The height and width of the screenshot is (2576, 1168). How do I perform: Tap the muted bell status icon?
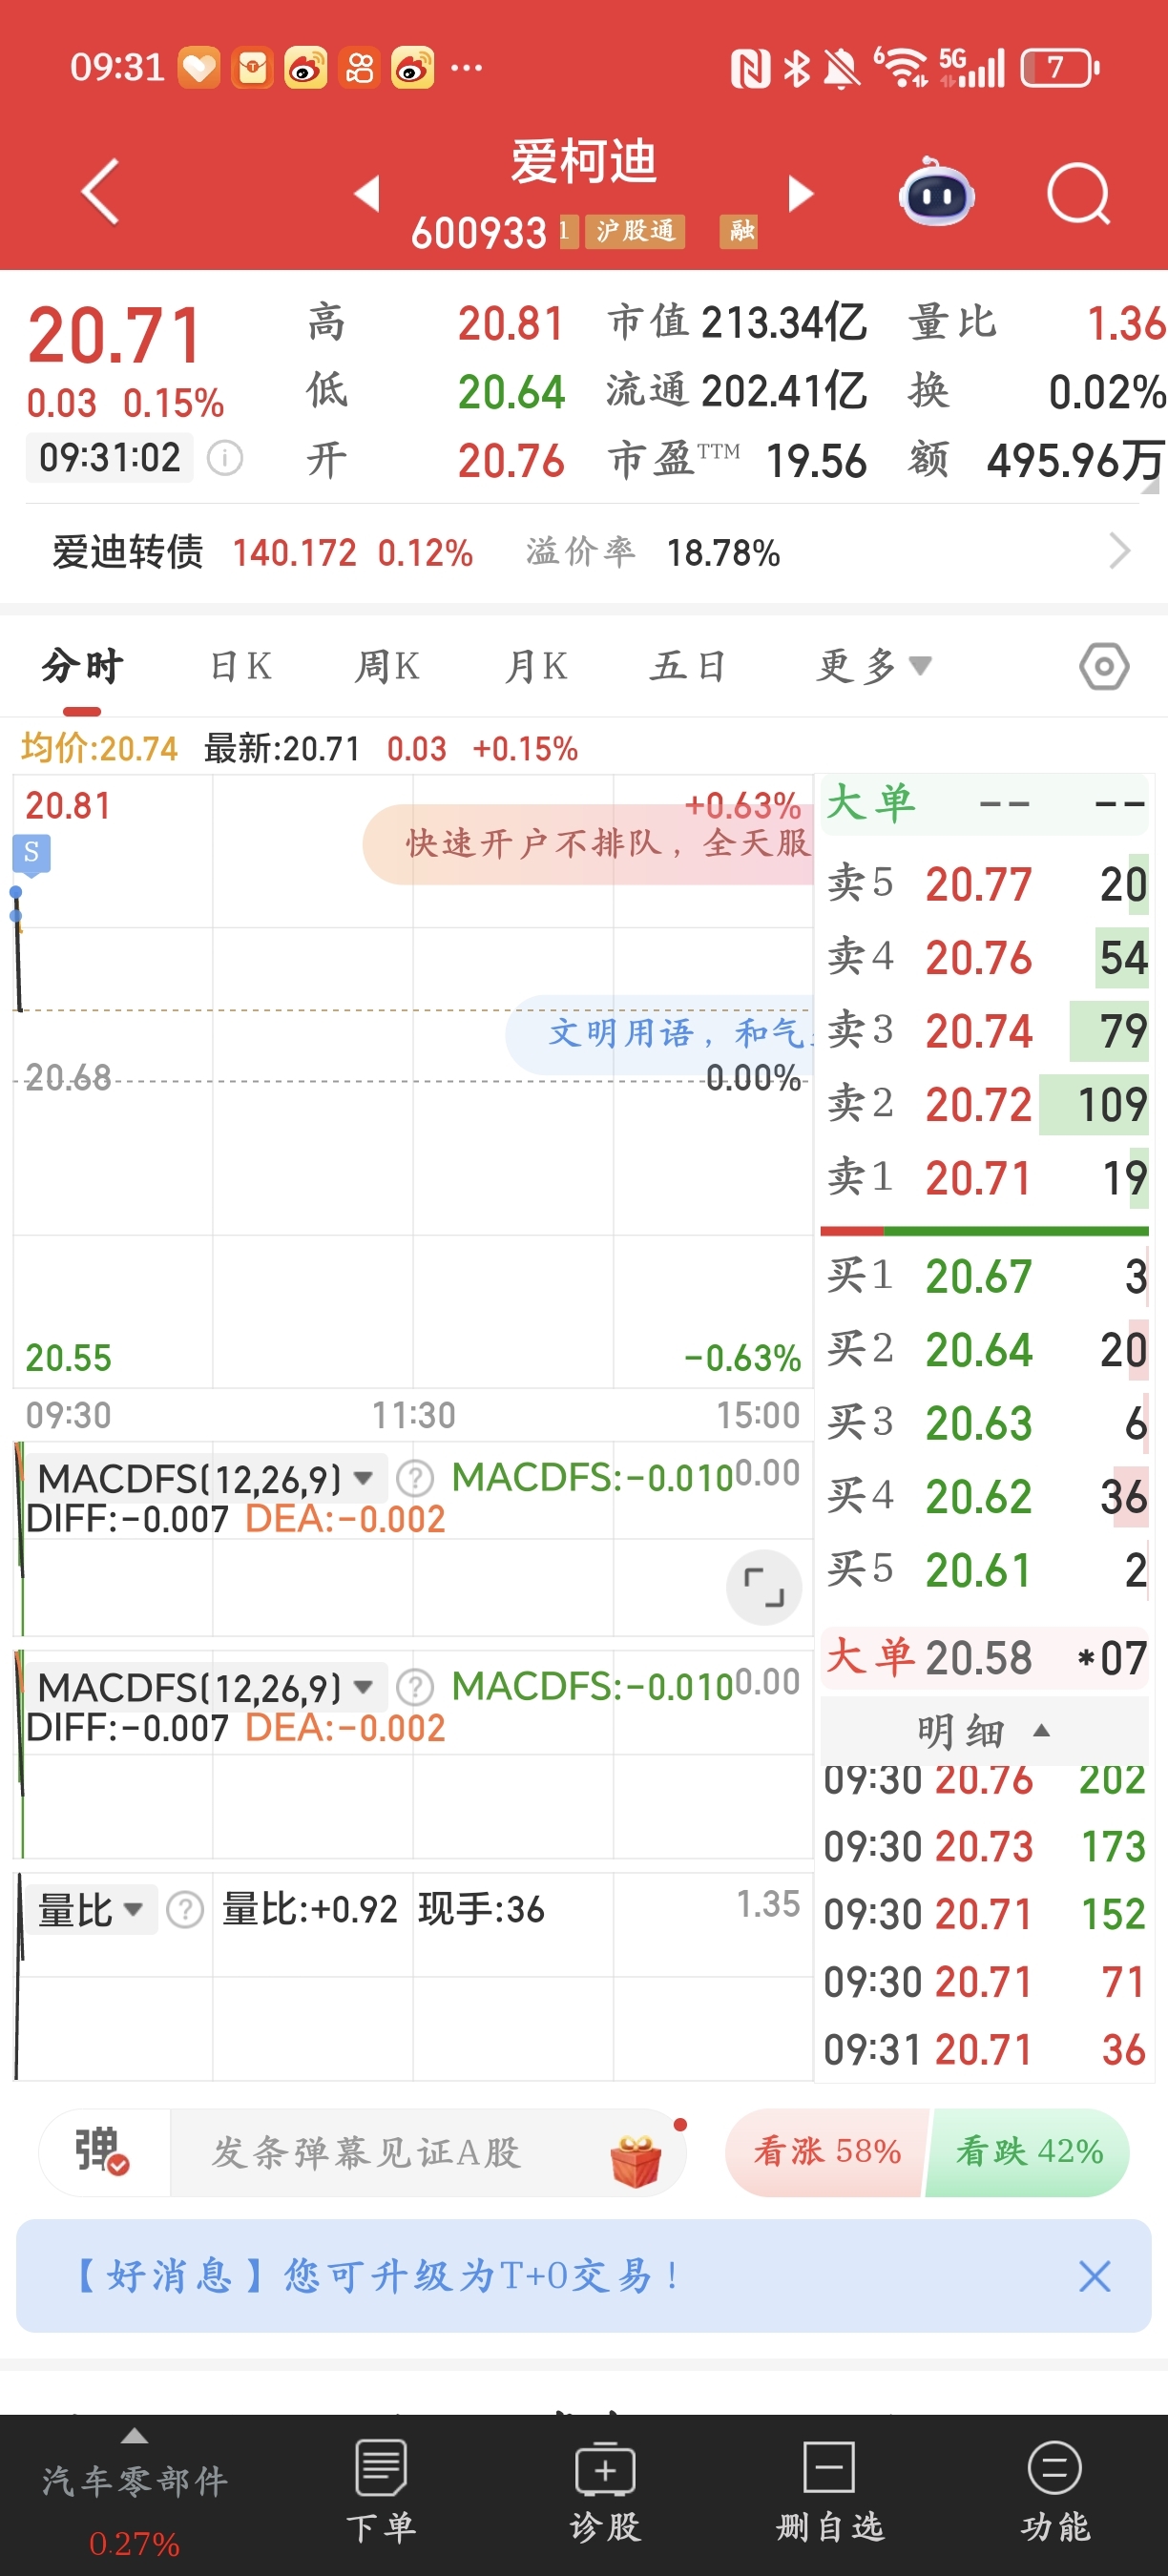(841, 69)
